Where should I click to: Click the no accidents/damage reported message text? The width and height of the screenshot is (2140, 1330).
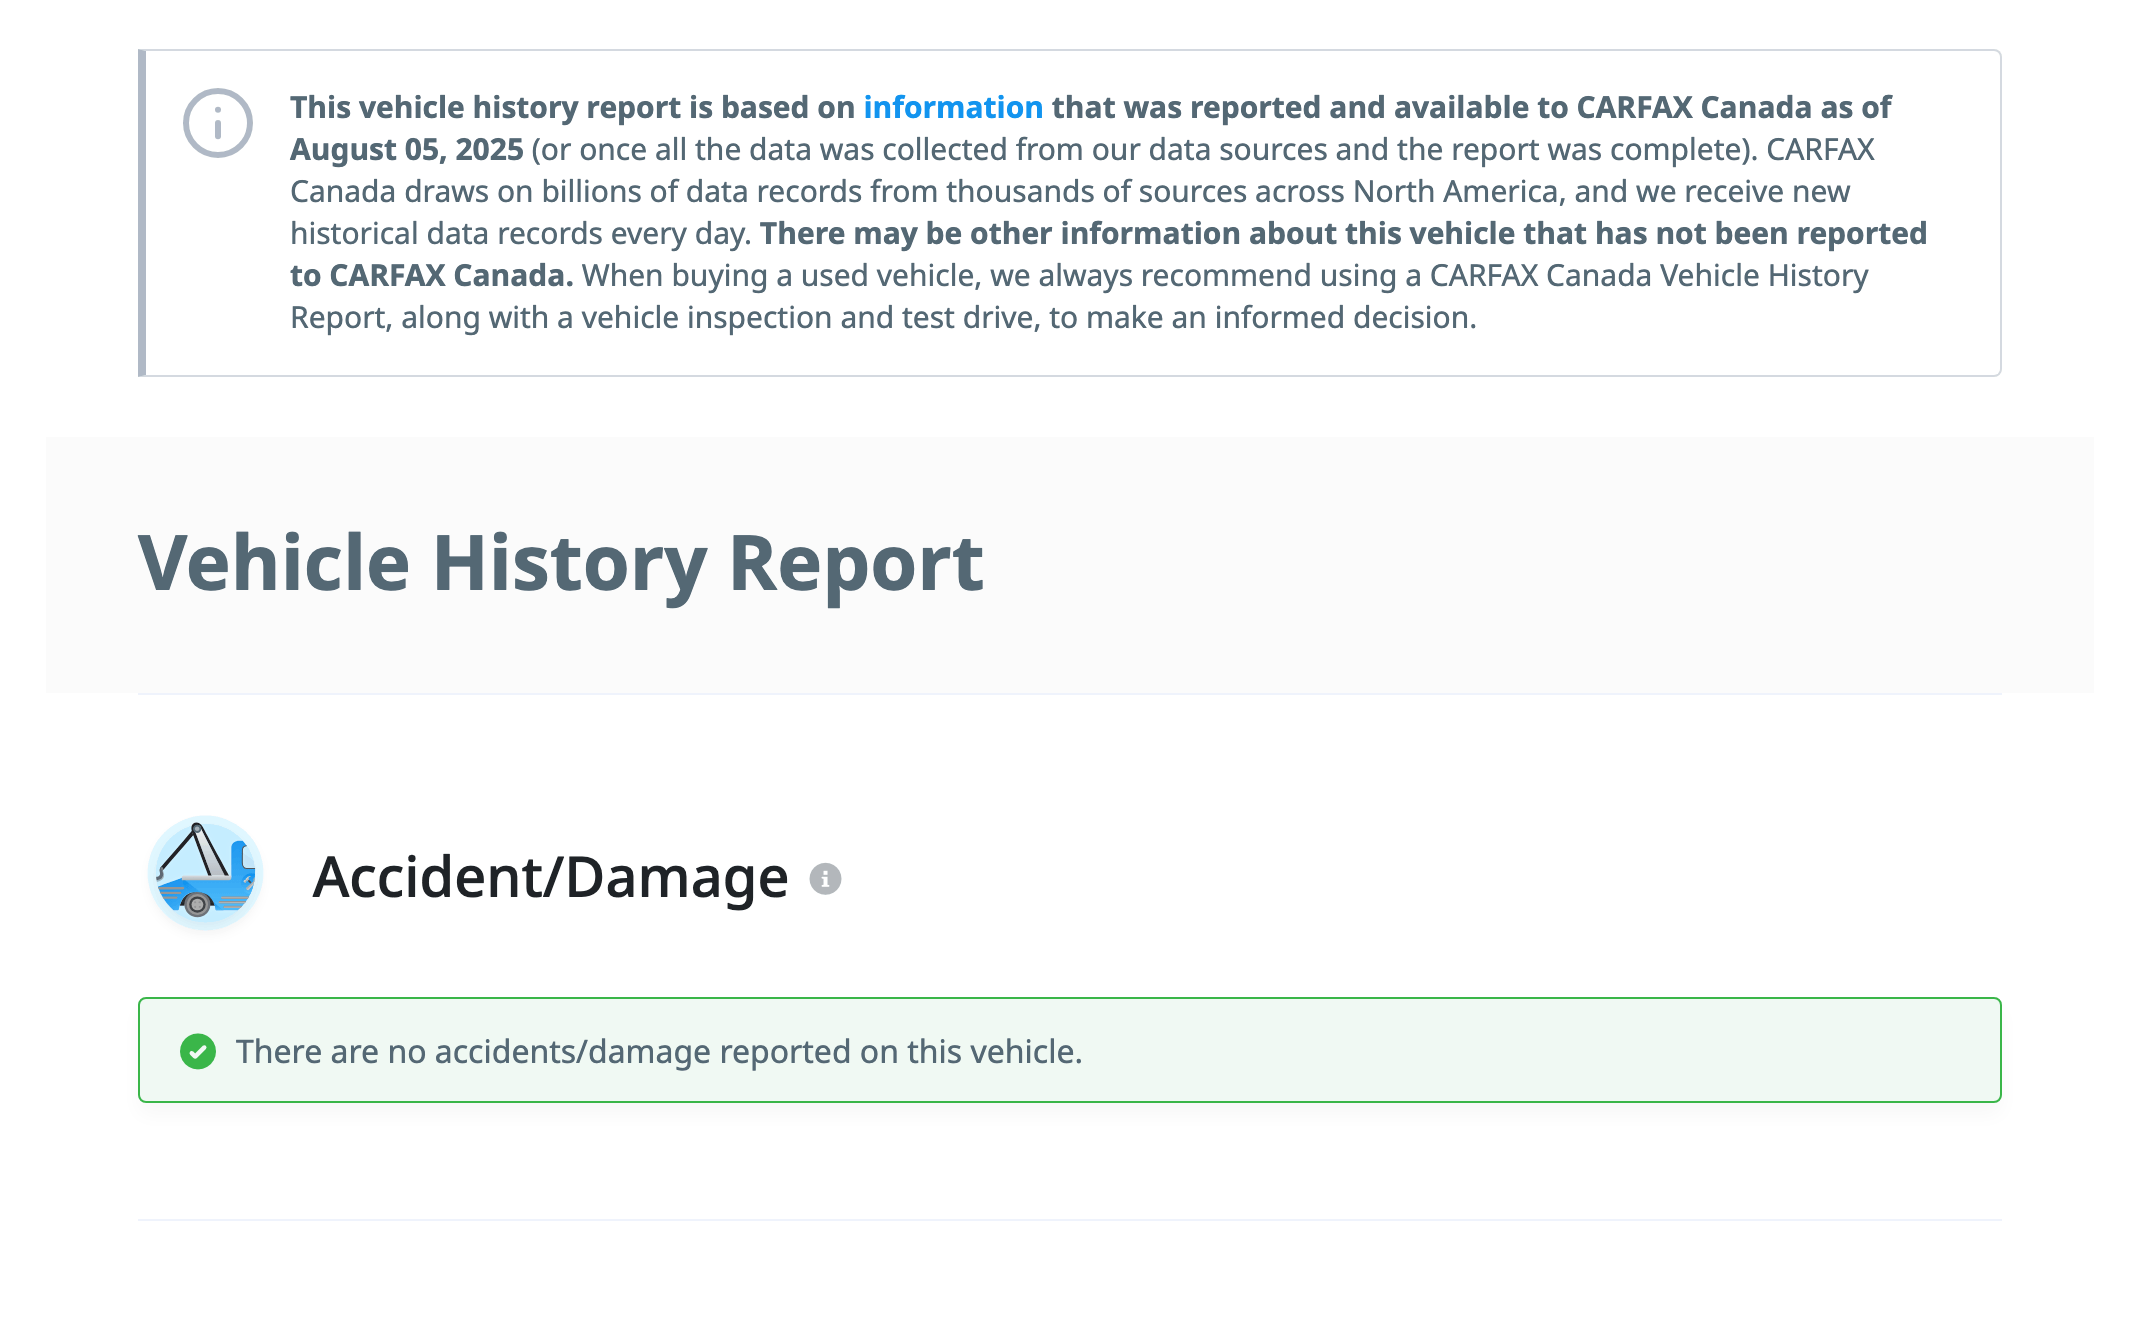659,1052
